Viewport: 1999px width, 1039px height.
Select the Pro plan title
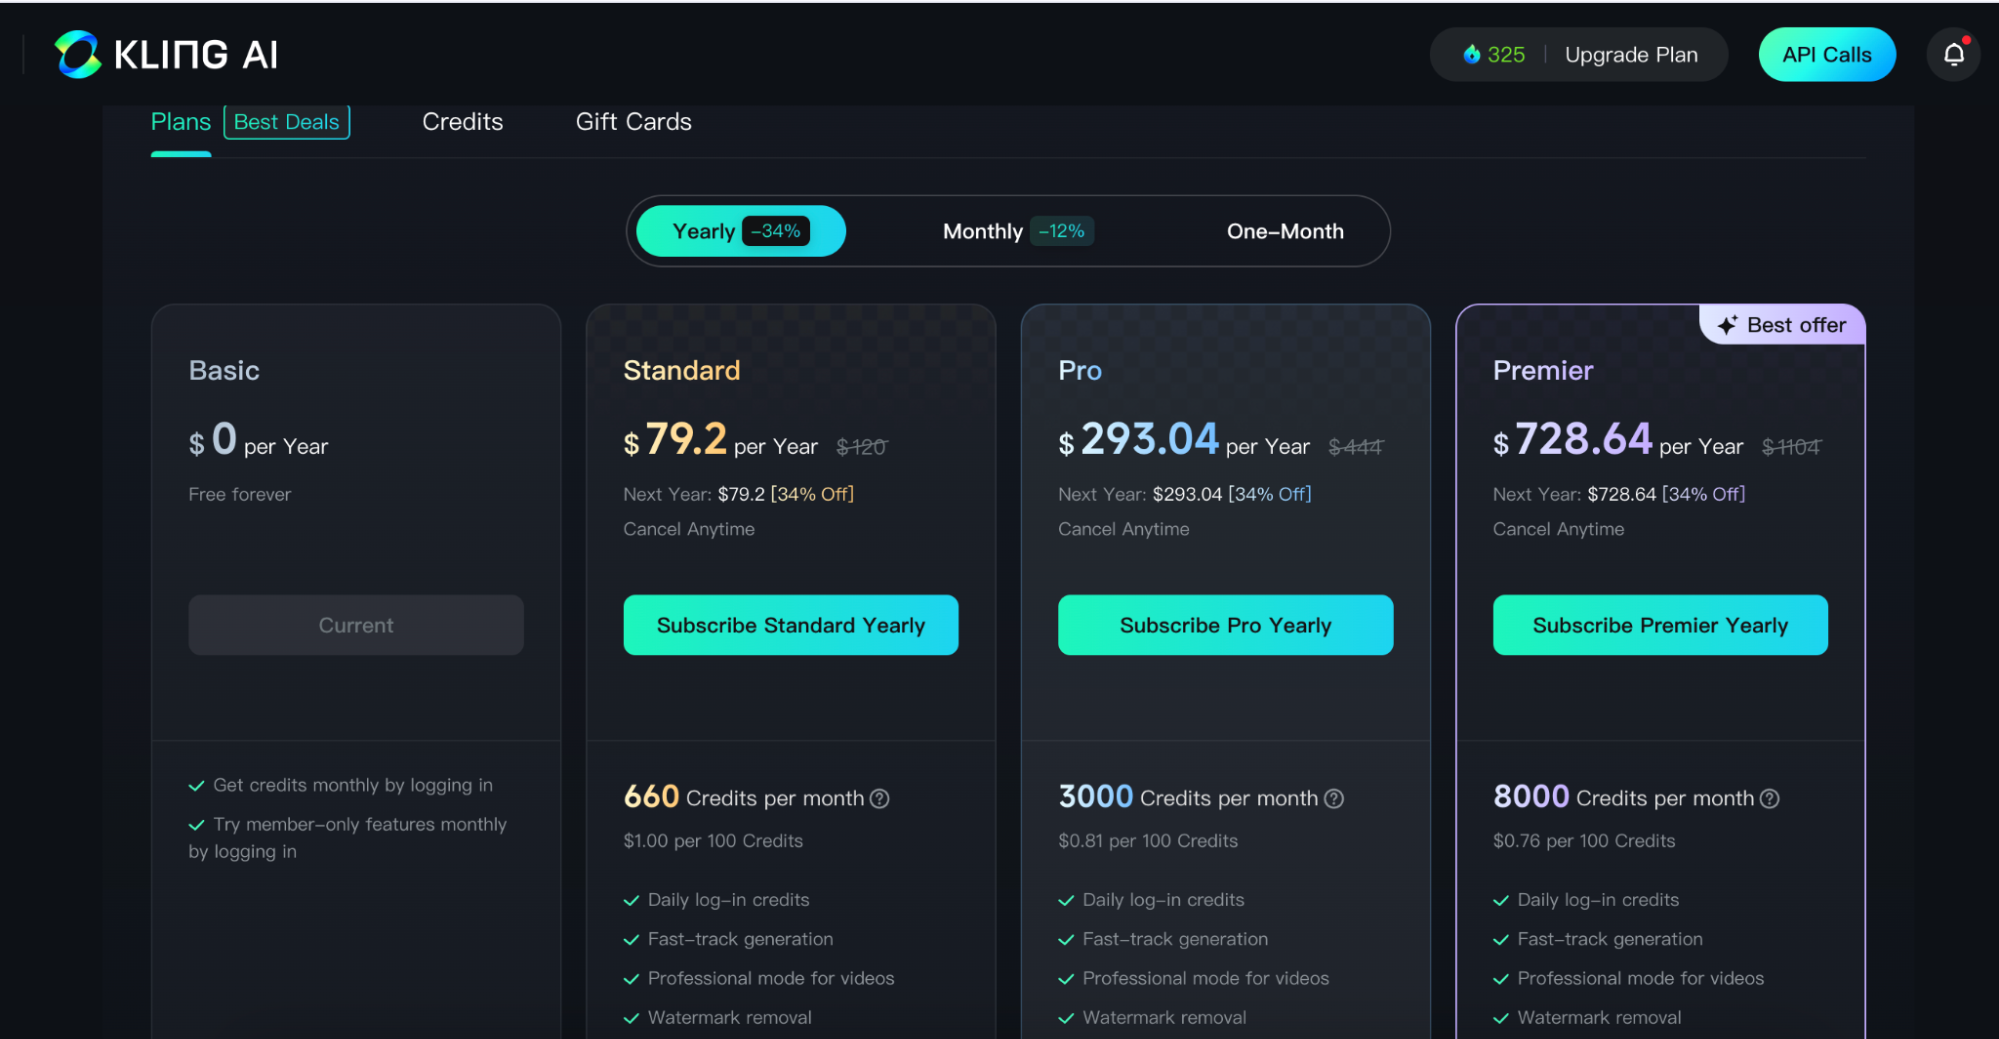(x=1080, y=370)
